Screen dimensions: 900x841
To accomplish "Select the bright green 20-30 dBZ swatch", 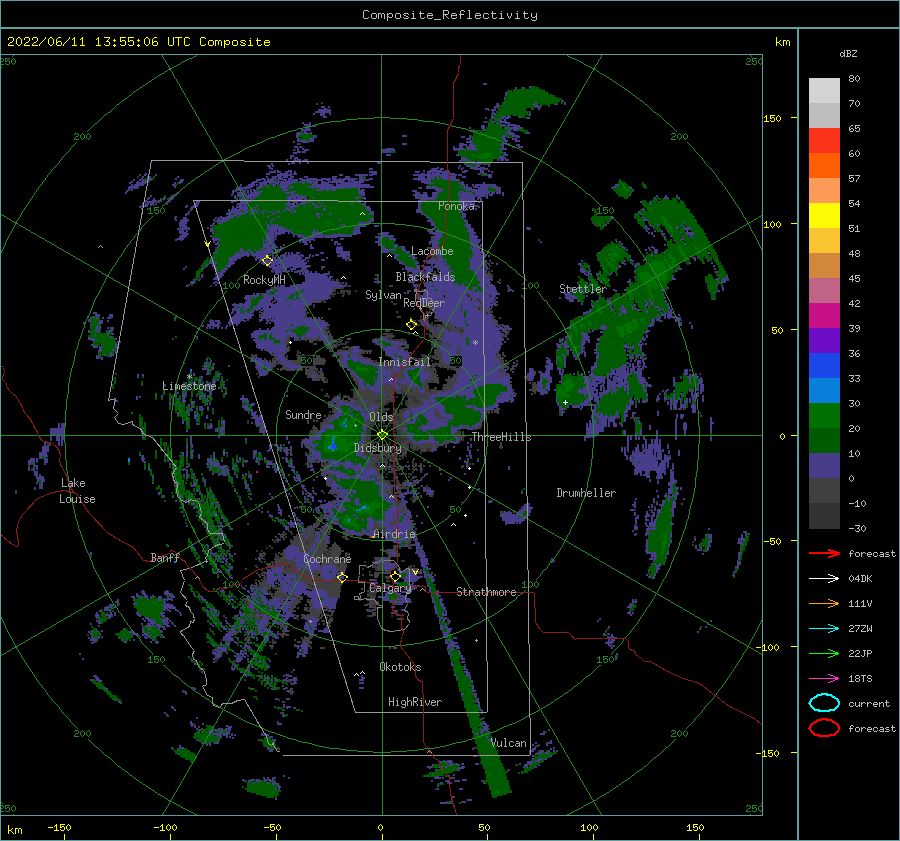I will pyautogui.click(x=824, y=415).
